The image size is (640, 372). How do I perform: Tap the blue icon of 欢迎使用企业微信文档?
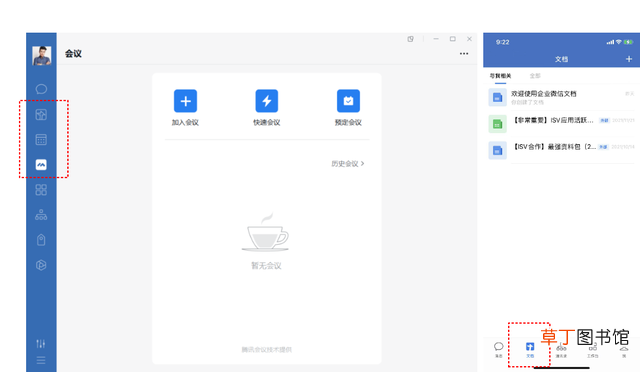tap(498, 98)
